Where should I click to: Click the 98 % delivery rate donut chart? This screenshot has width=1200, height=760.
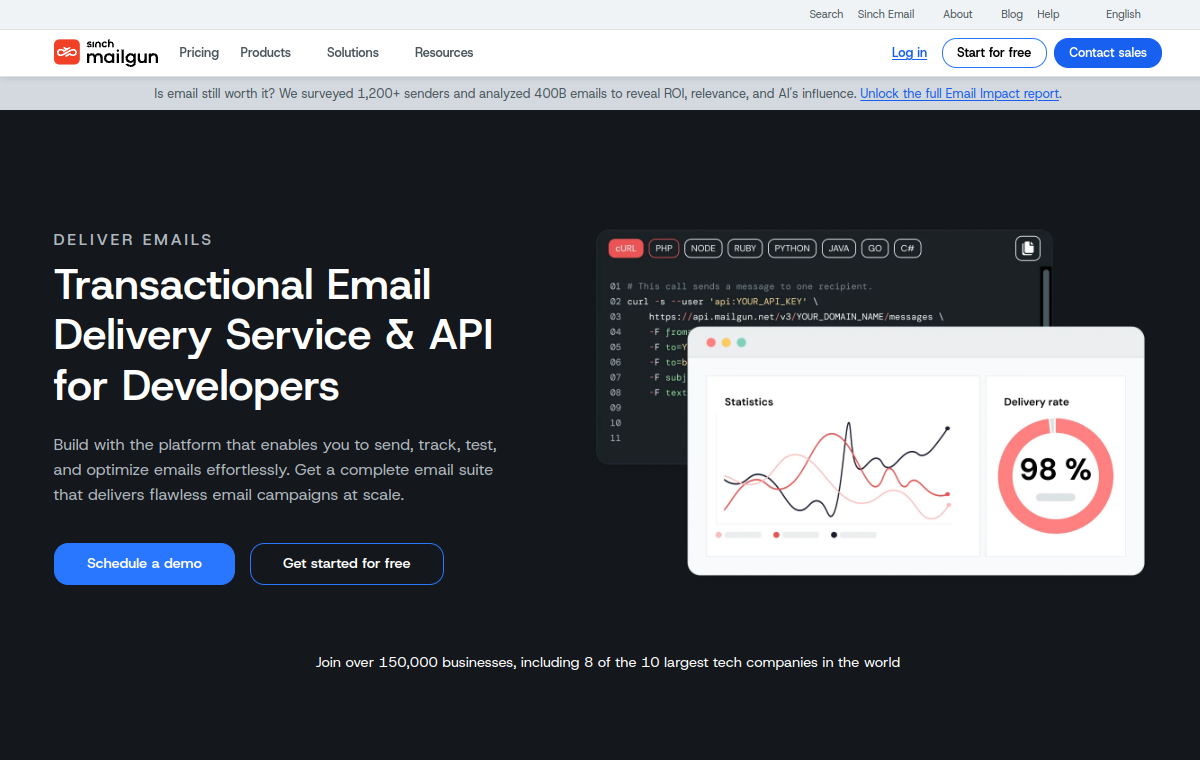1055,474
